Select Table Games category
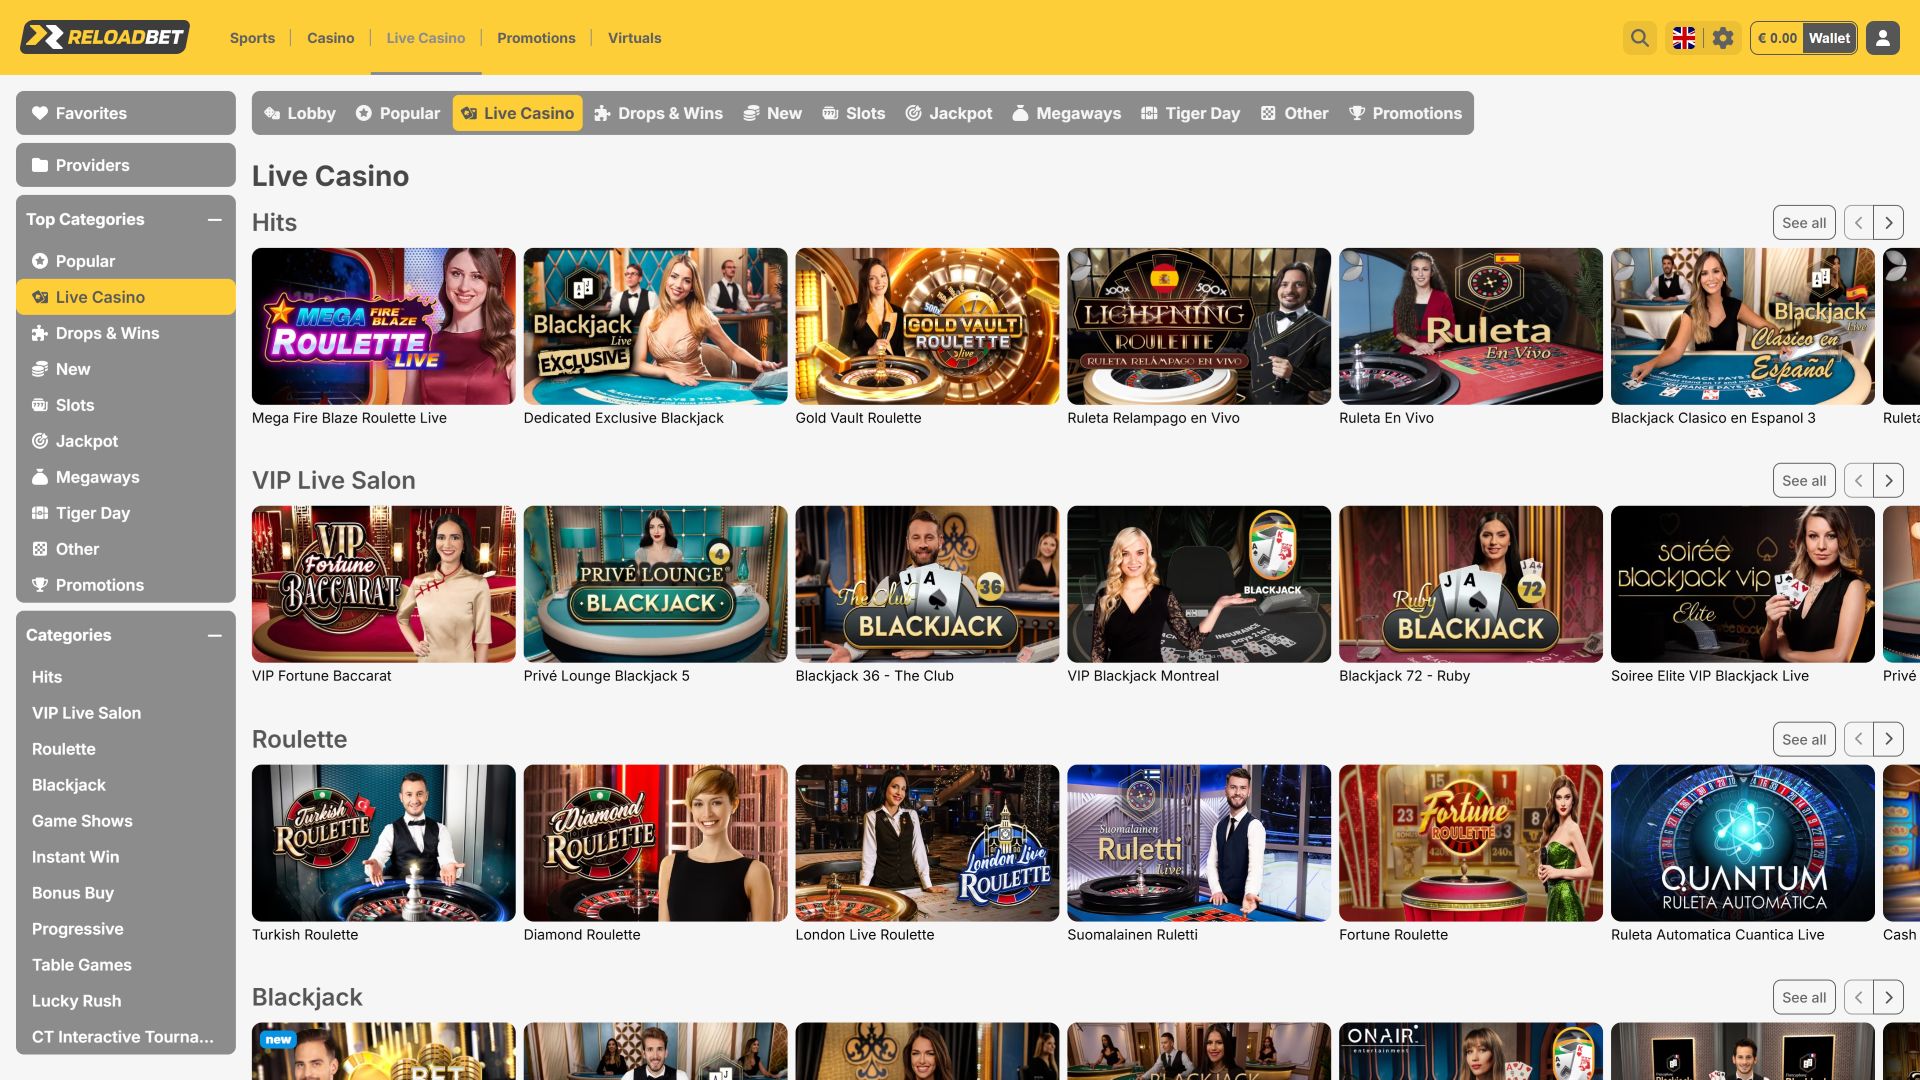Viewport: 1920px width, 1080px height. tap(82, 965)
